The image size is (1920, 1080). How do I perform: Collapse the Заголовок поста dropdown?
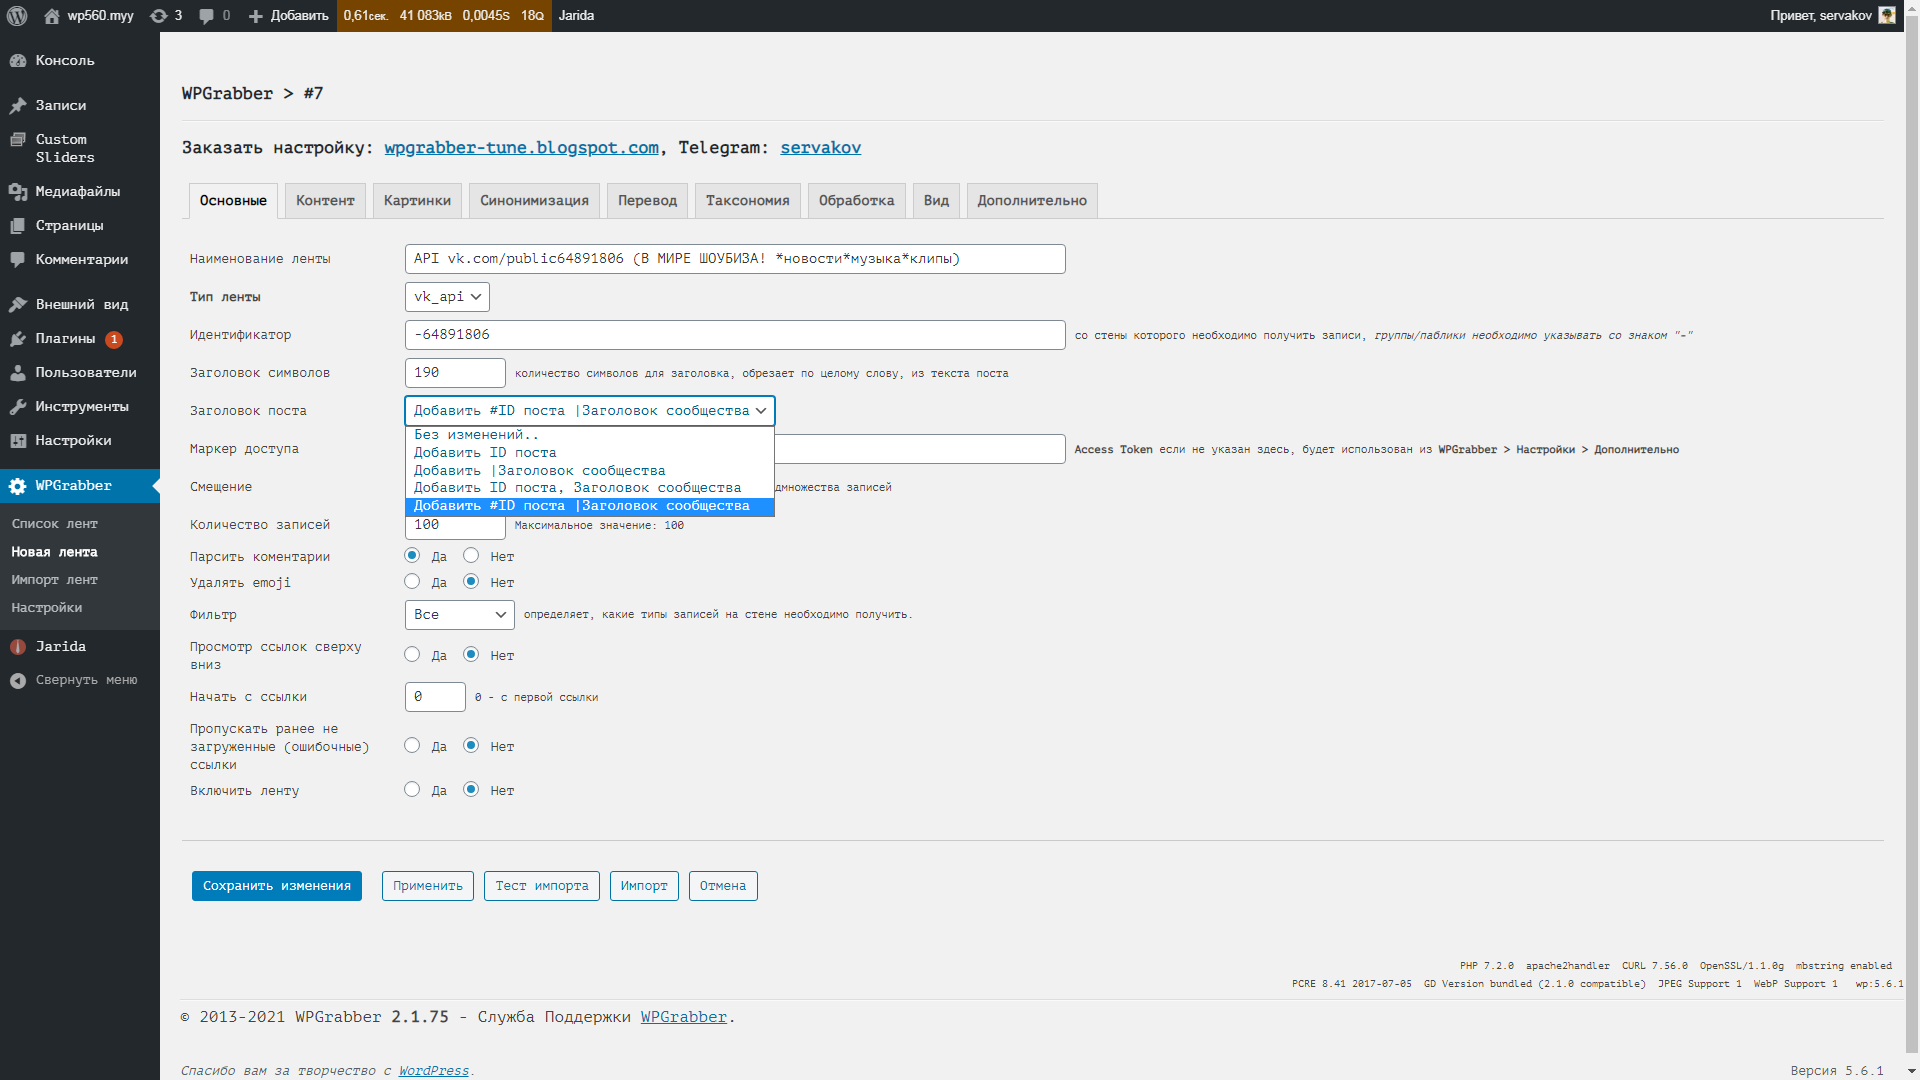click(590, 411)
